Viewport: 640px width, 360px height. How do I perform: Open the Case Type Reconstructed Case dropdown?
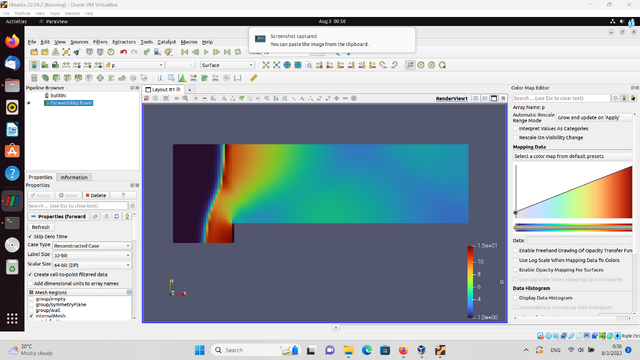point(91,246)
